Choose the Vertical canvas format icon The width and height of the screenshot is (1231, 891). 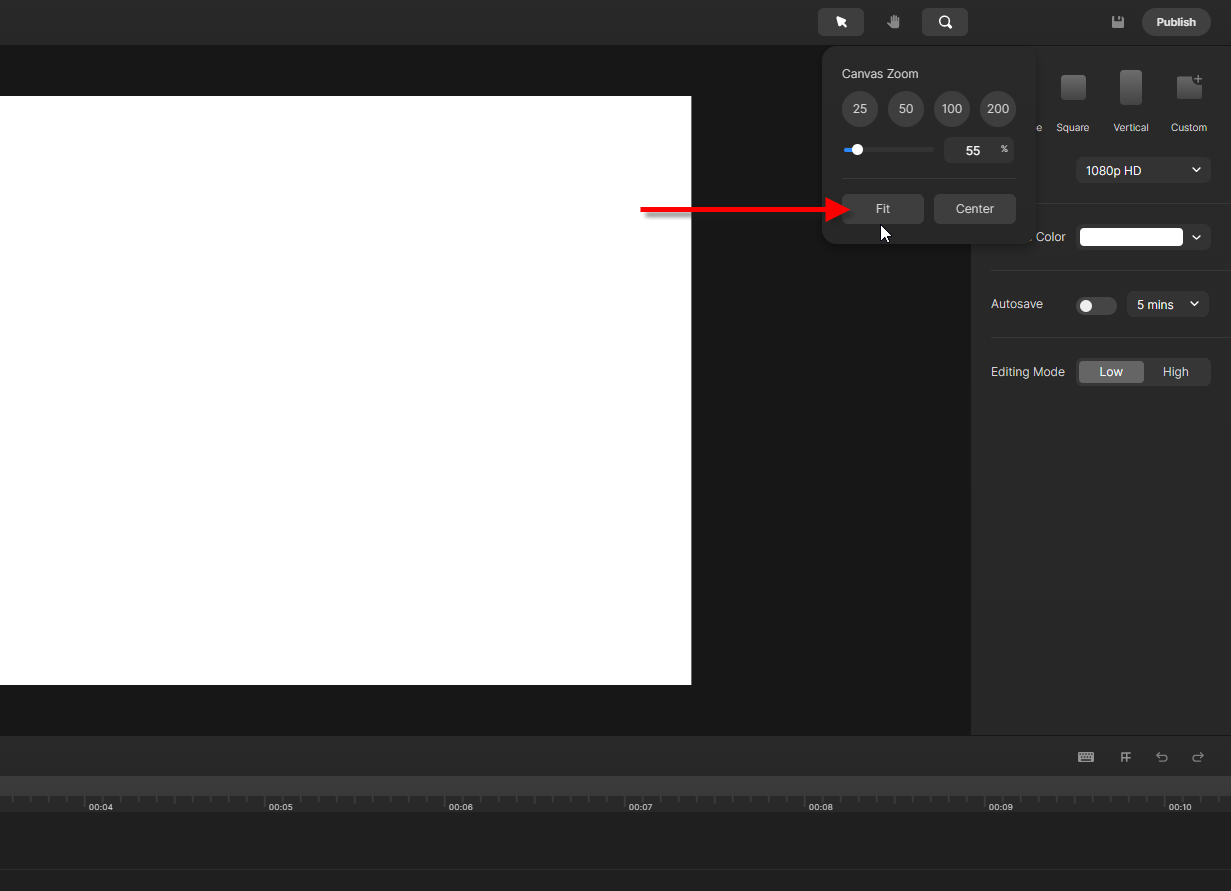click(x=1131, y=89)
